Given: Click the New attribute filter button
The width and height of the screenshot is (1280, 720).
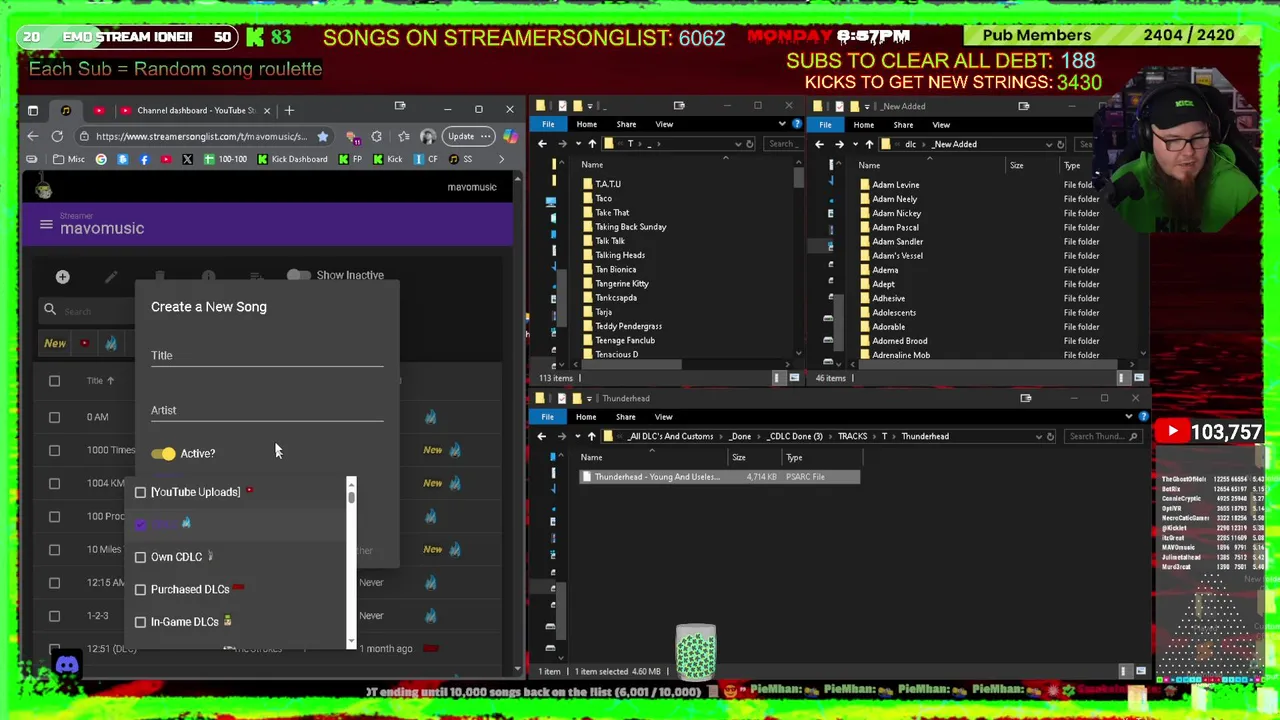Looking at the screenshot, I should (x=55, y=343).
